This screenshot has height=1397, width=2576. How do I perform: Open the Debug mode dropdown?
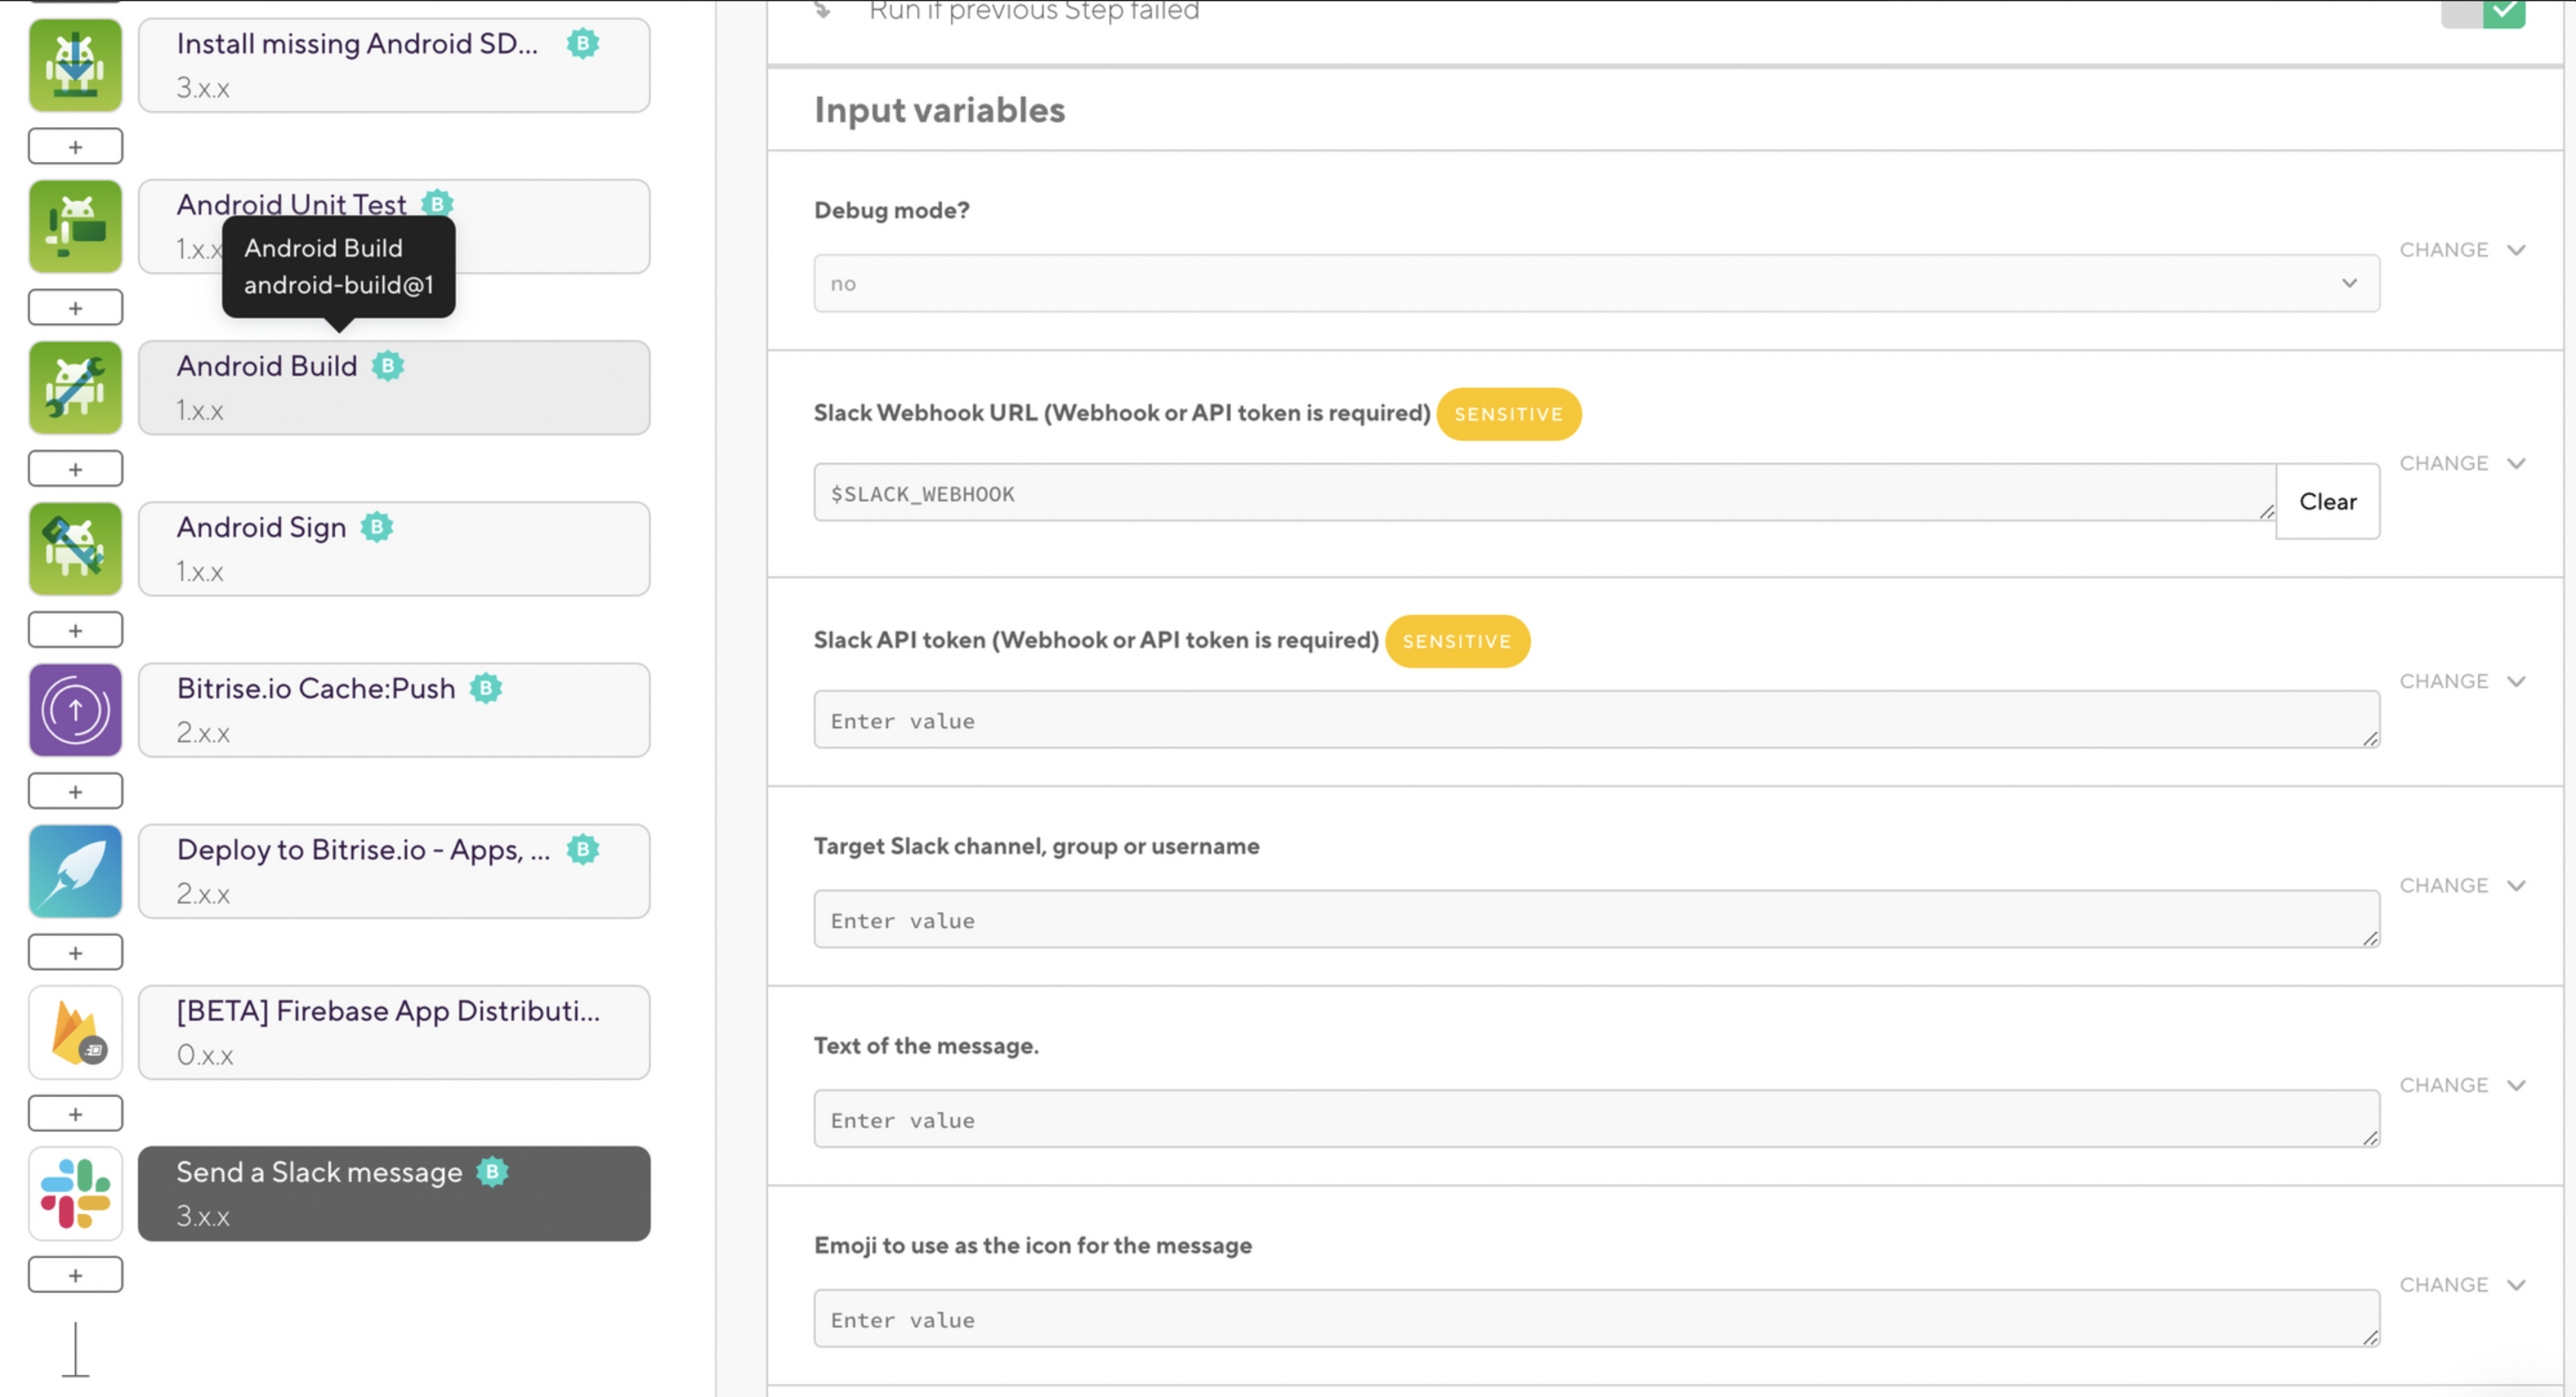click(x=1596, y=284)
